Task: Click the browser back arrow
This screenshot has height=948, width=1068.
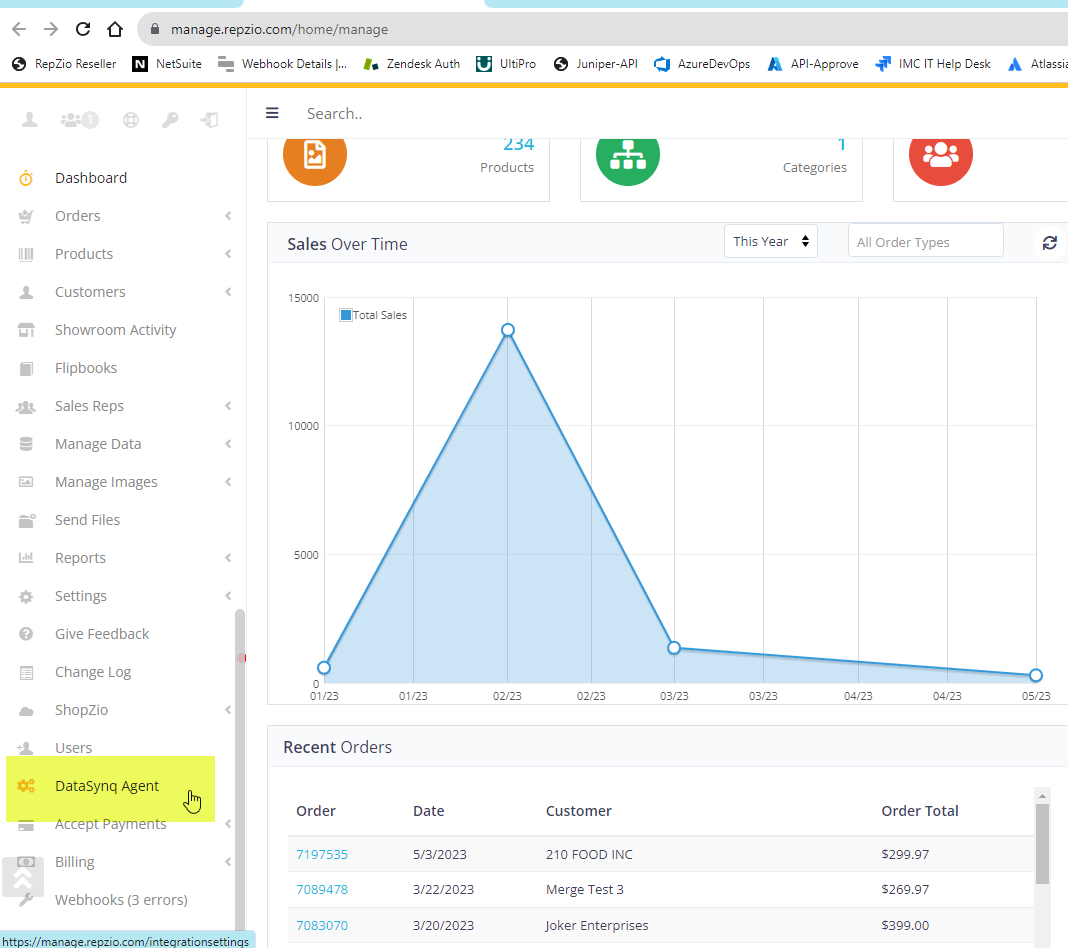Action: [x=19, y=29]
